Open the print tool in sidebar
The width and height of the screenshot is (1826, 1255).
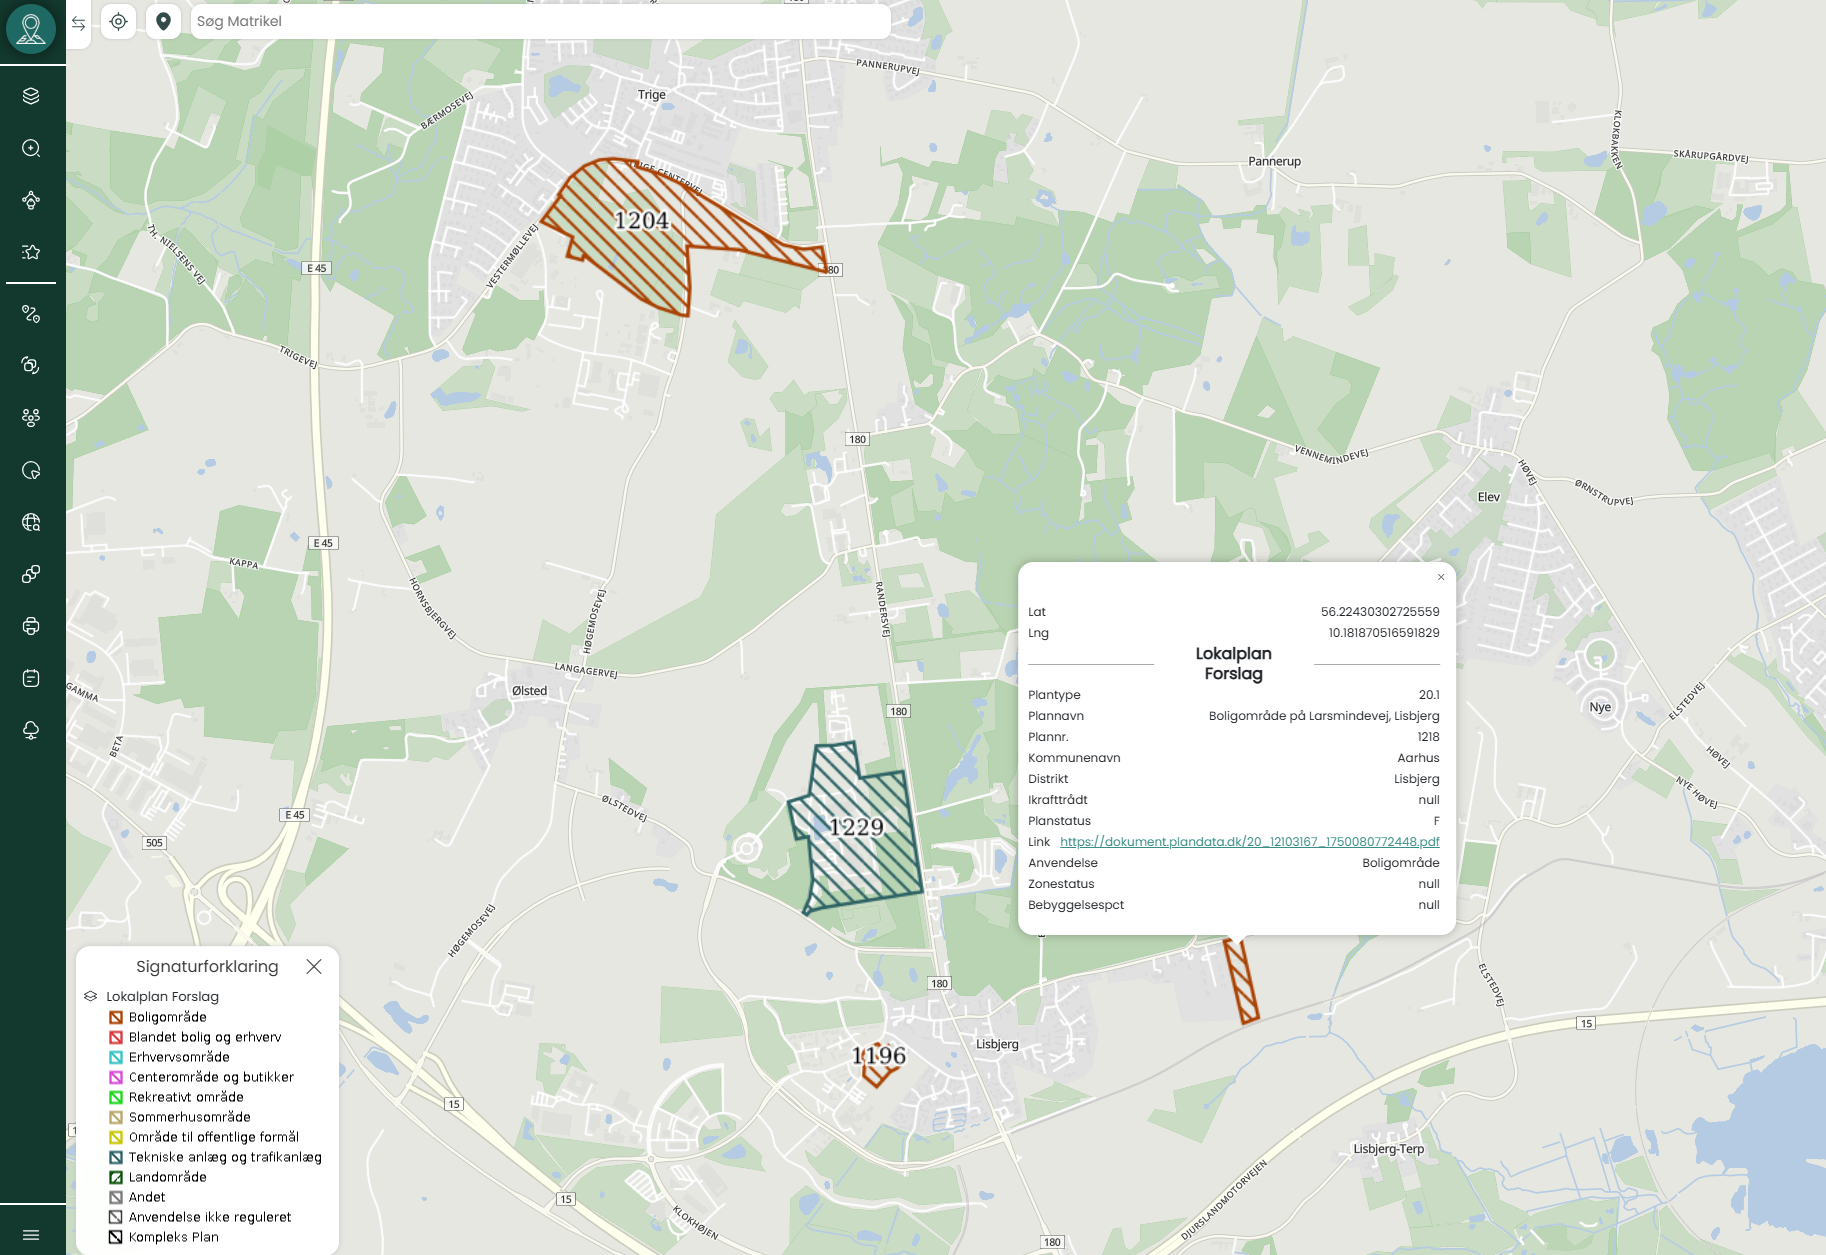(x=31, y=626)
